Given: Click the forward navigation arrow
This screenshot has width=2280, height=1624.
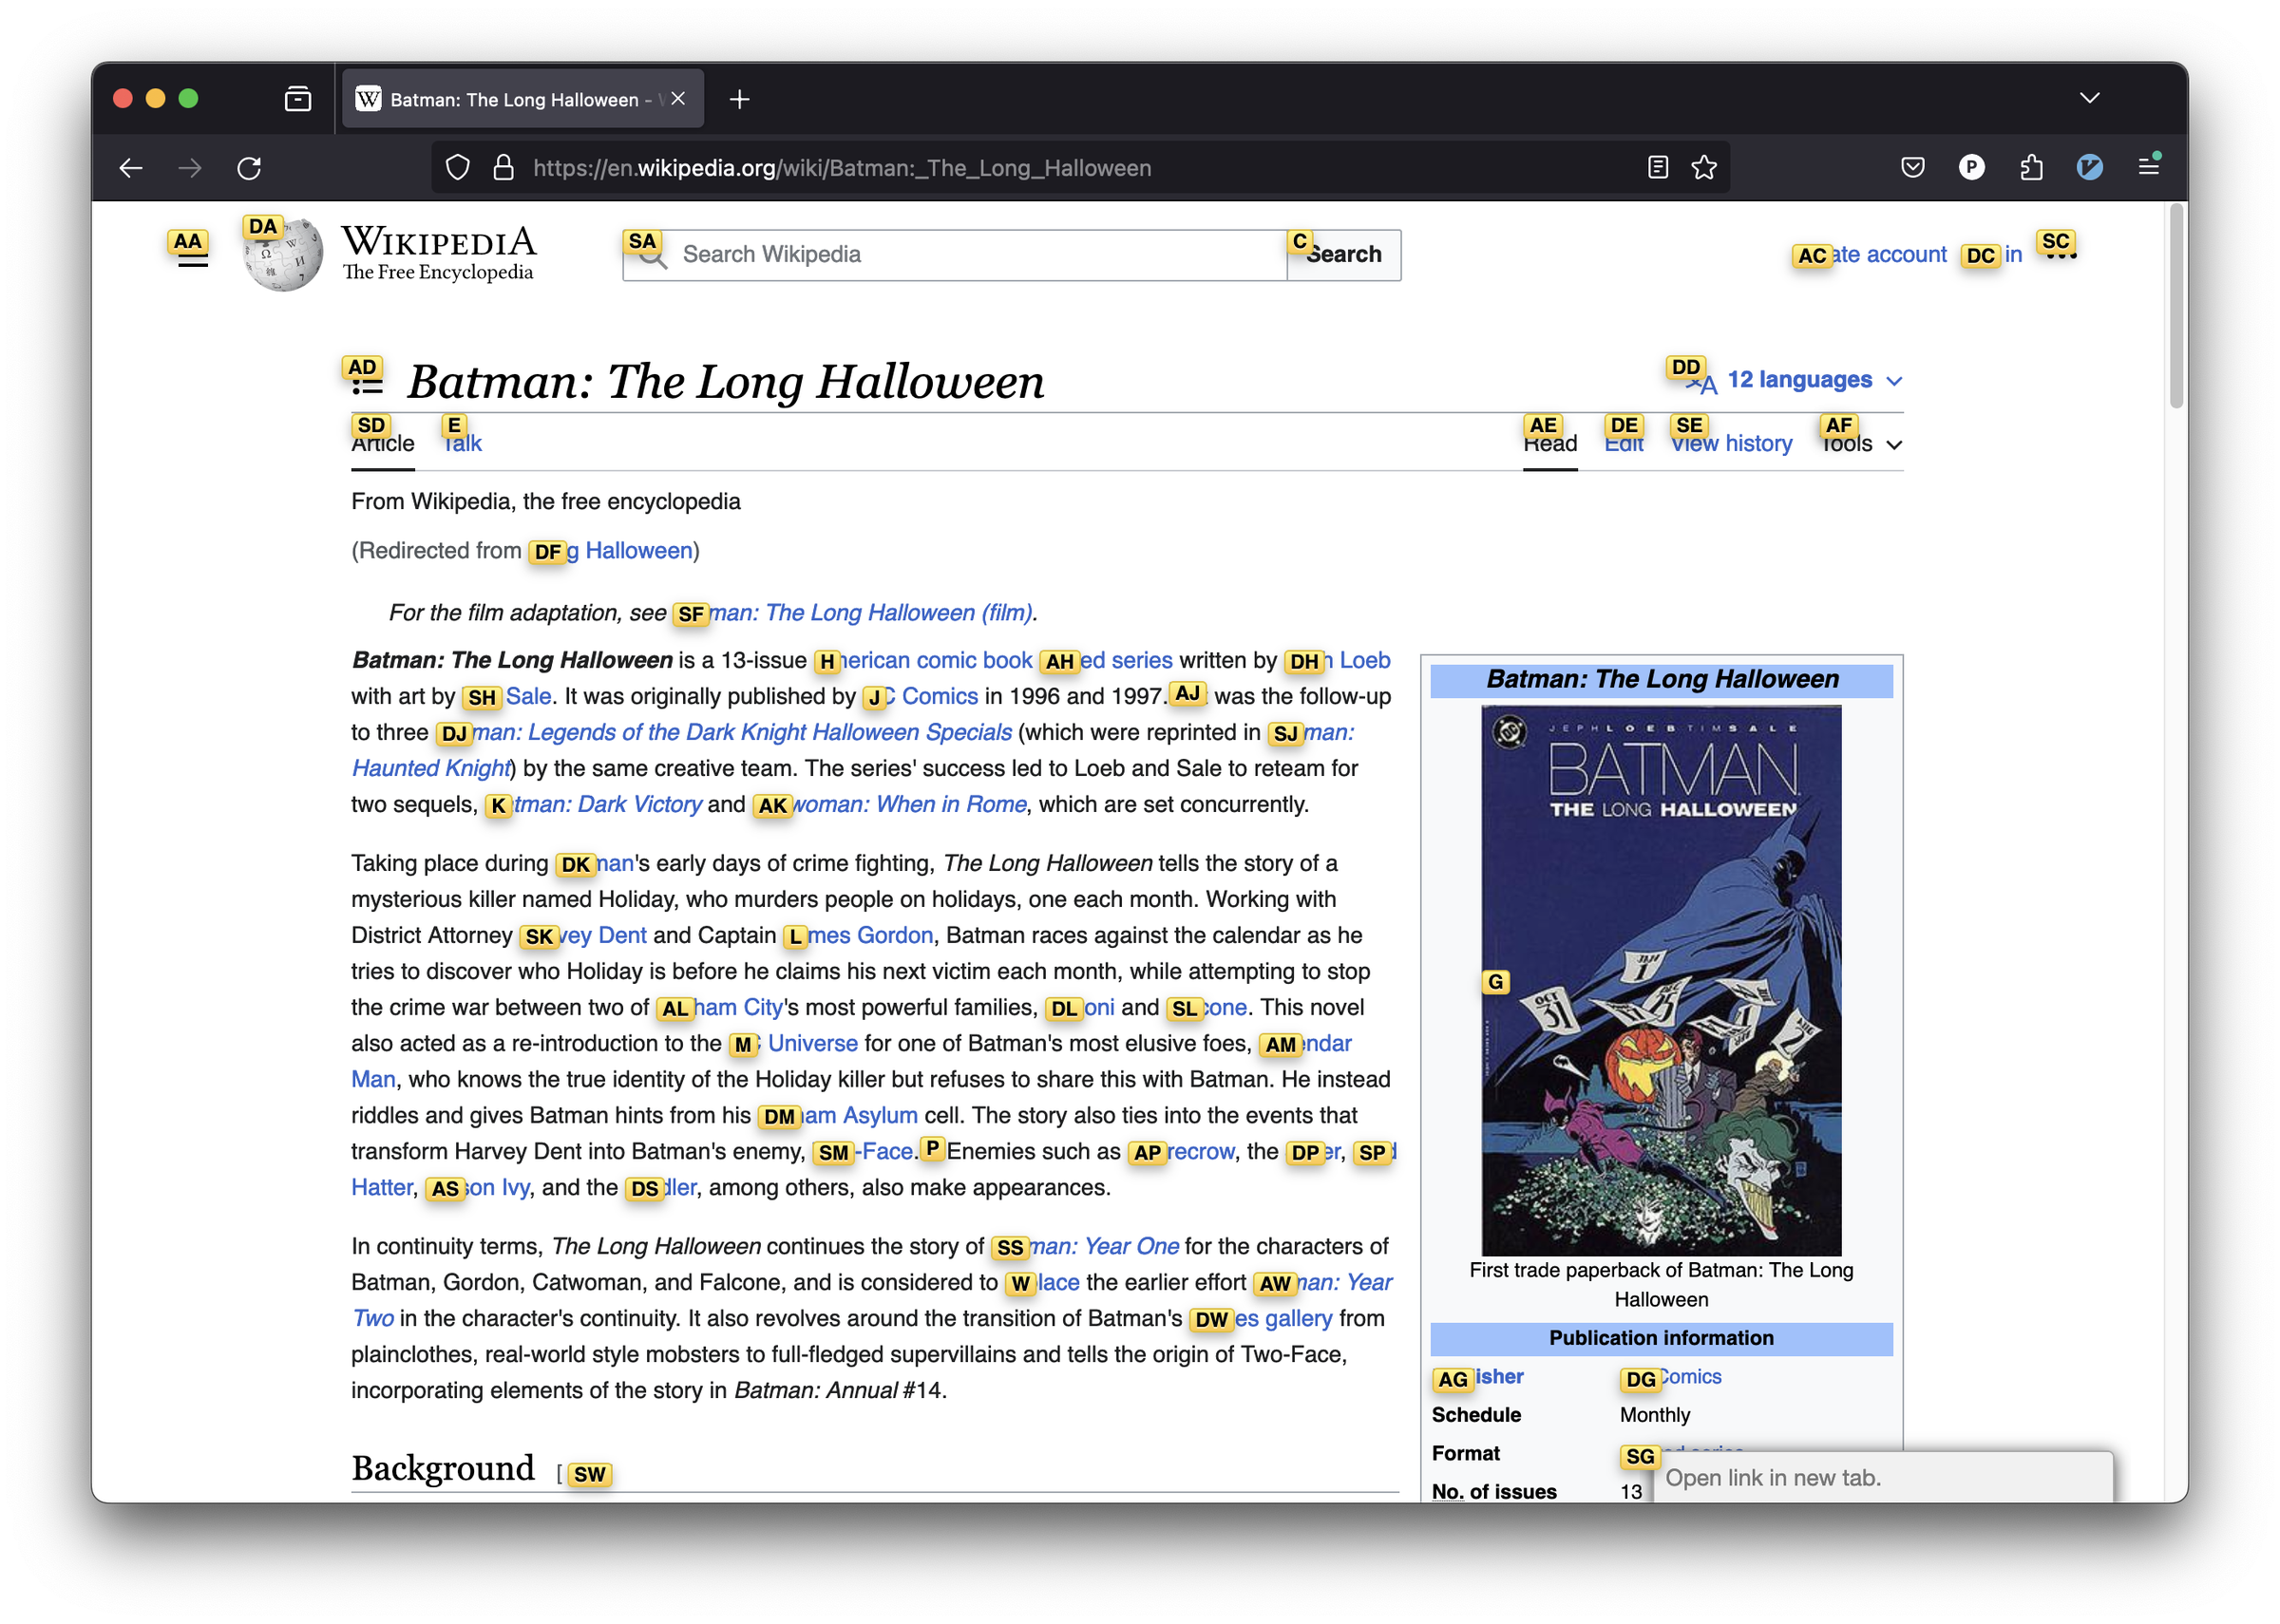Looking at the screenshot, I should (x=189, y=168).
